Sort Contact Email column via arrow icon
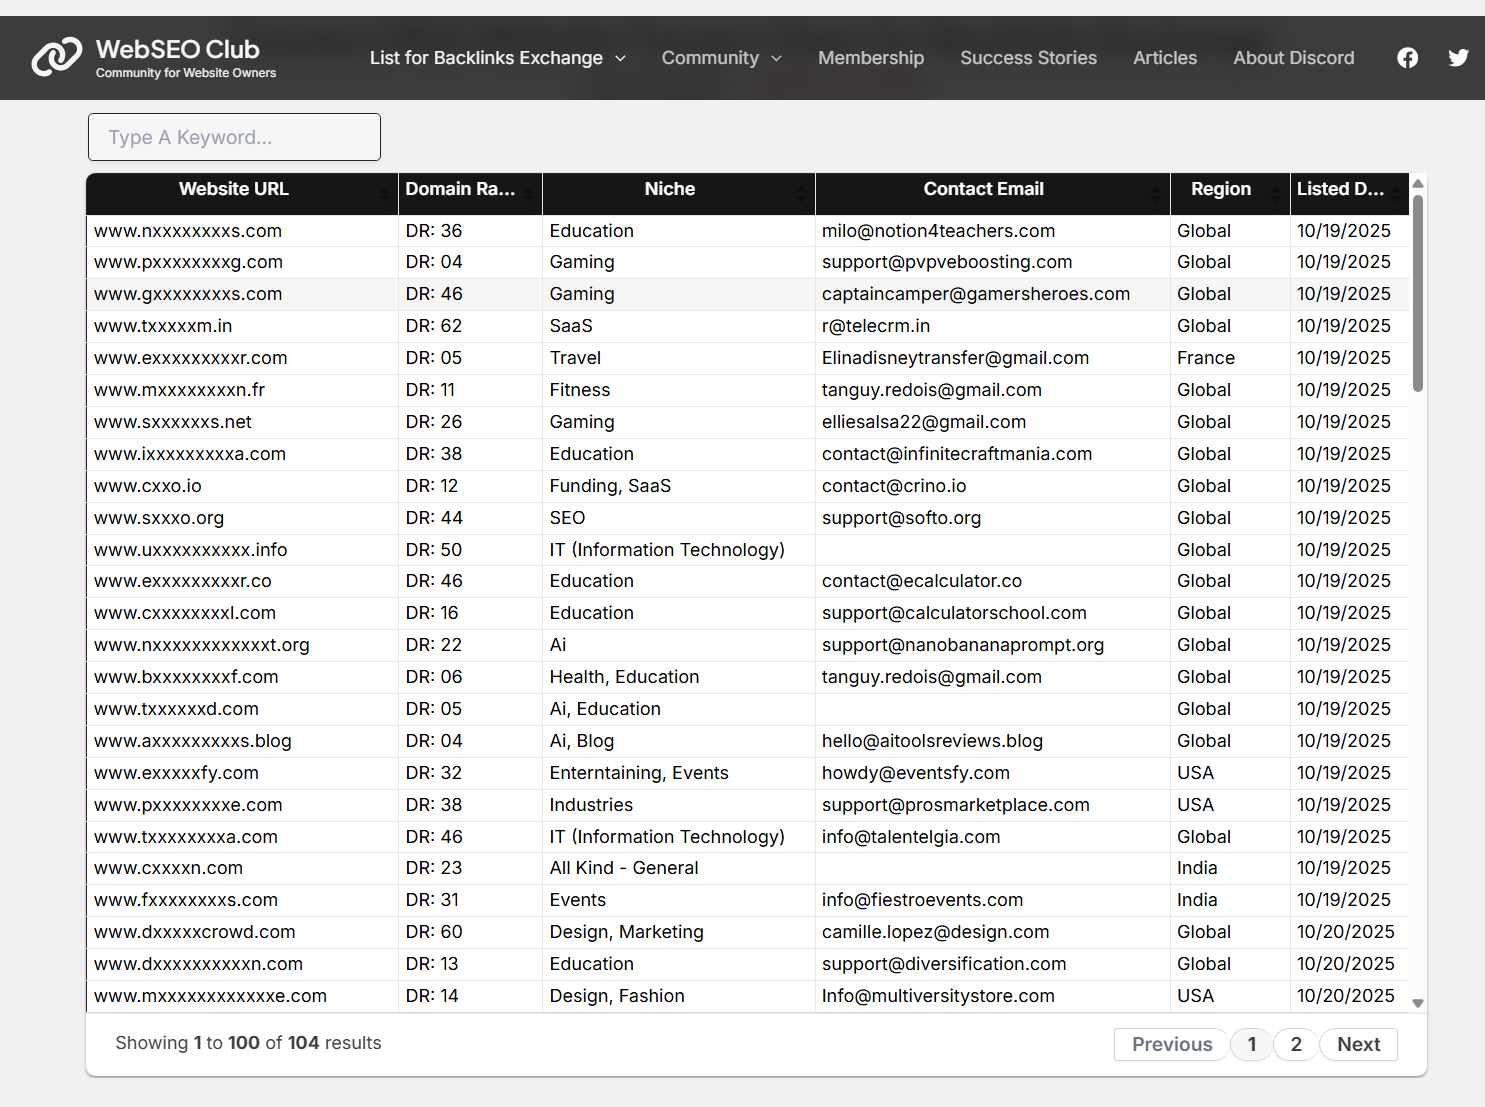Image resolution: width=1485 pixels, height=1107 pixels. pyautogui.click(x=1155, y=196)
